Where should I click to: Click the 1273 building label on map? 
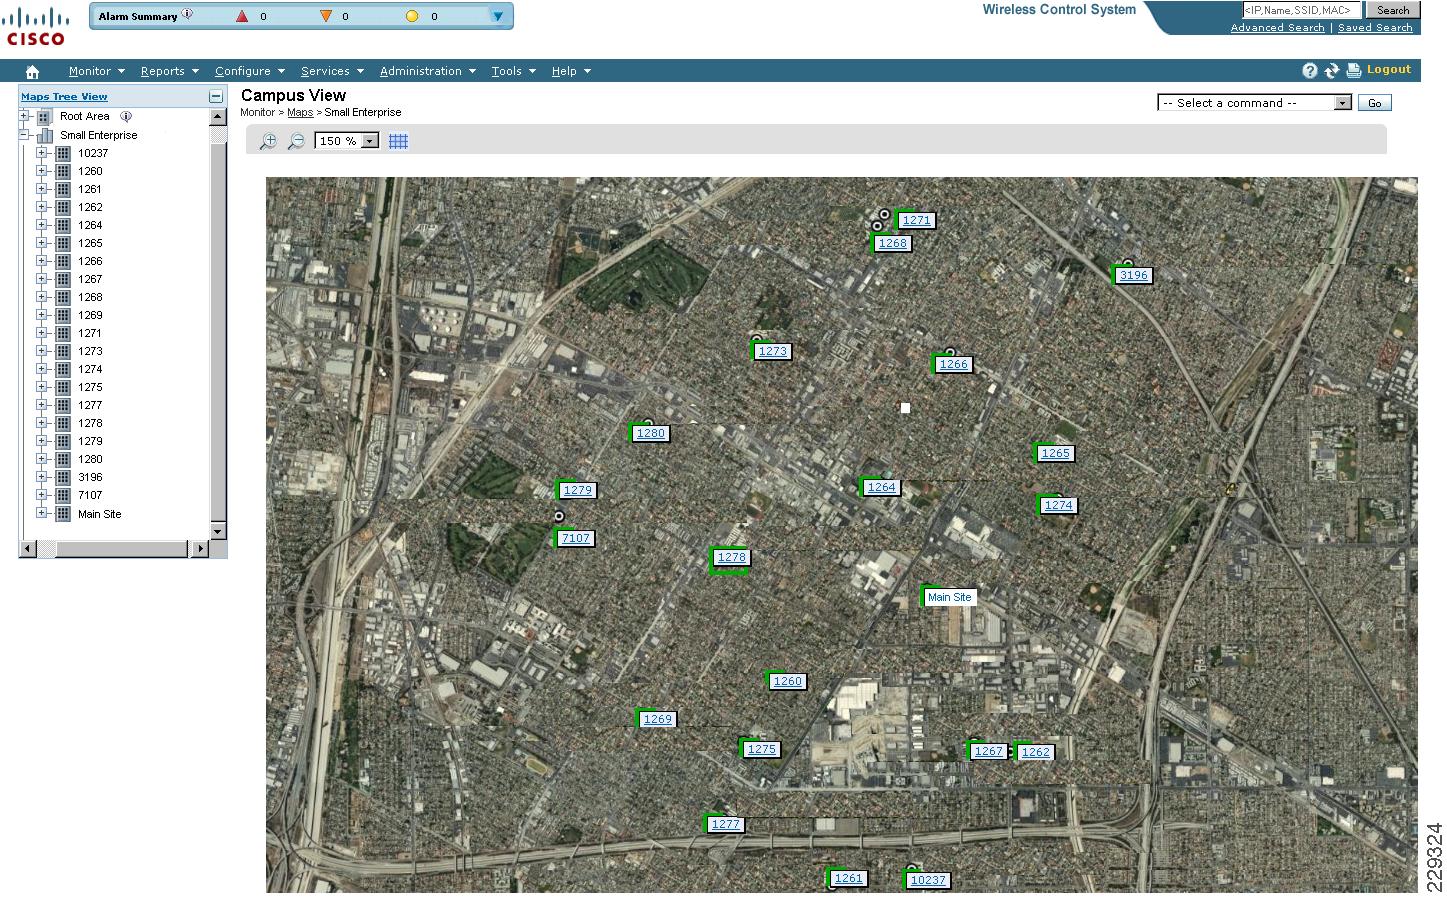click(x=772, y=351)
